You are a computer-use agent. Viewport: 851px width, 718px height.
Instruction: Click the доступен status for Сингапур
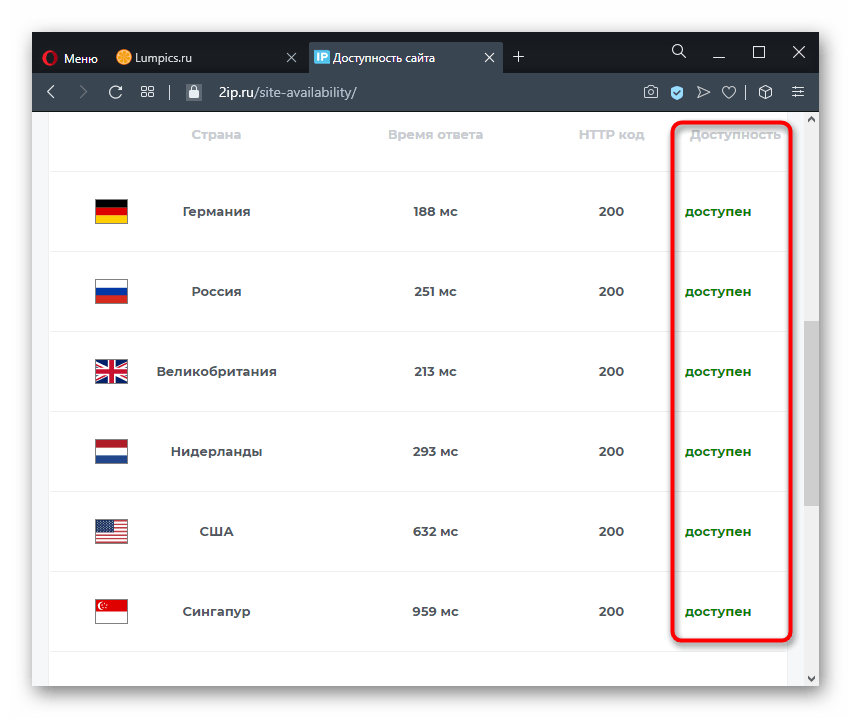click(x=717, y=612)
